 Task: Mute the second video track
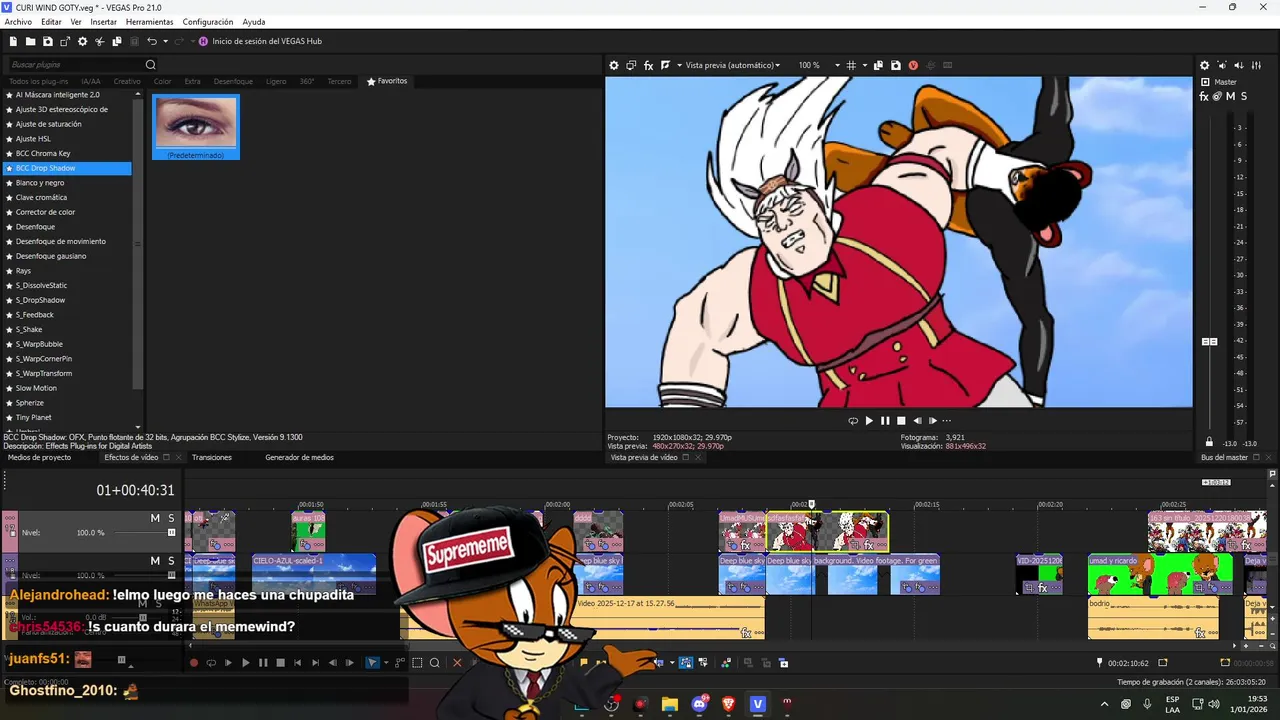coord(155,561)
